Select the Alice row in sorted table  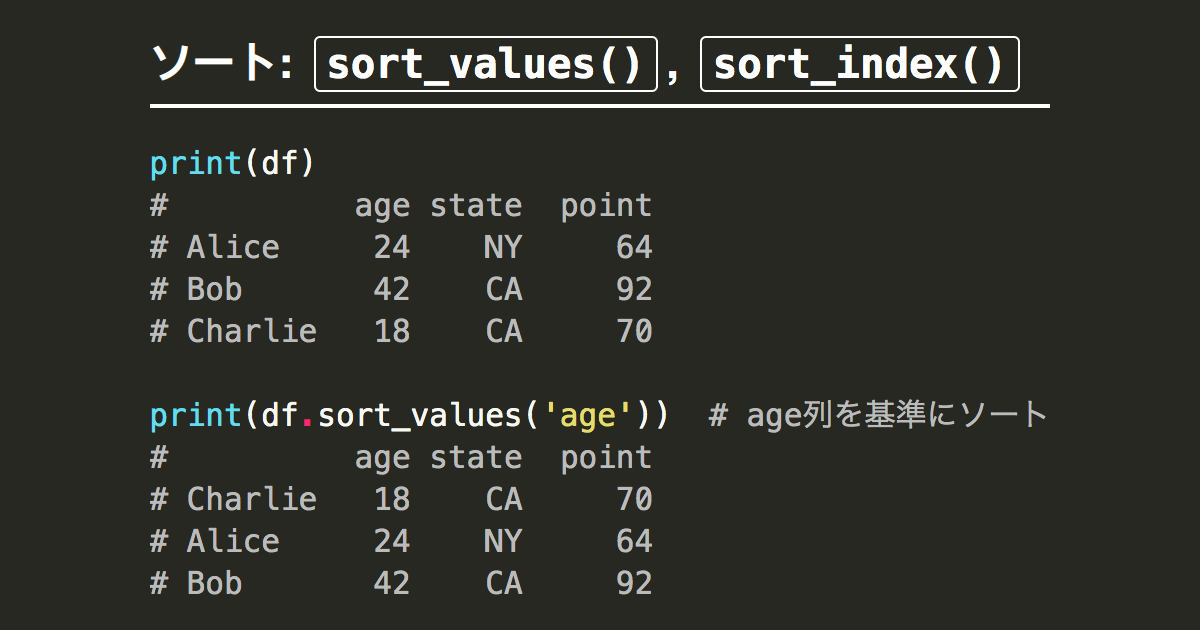401,541
